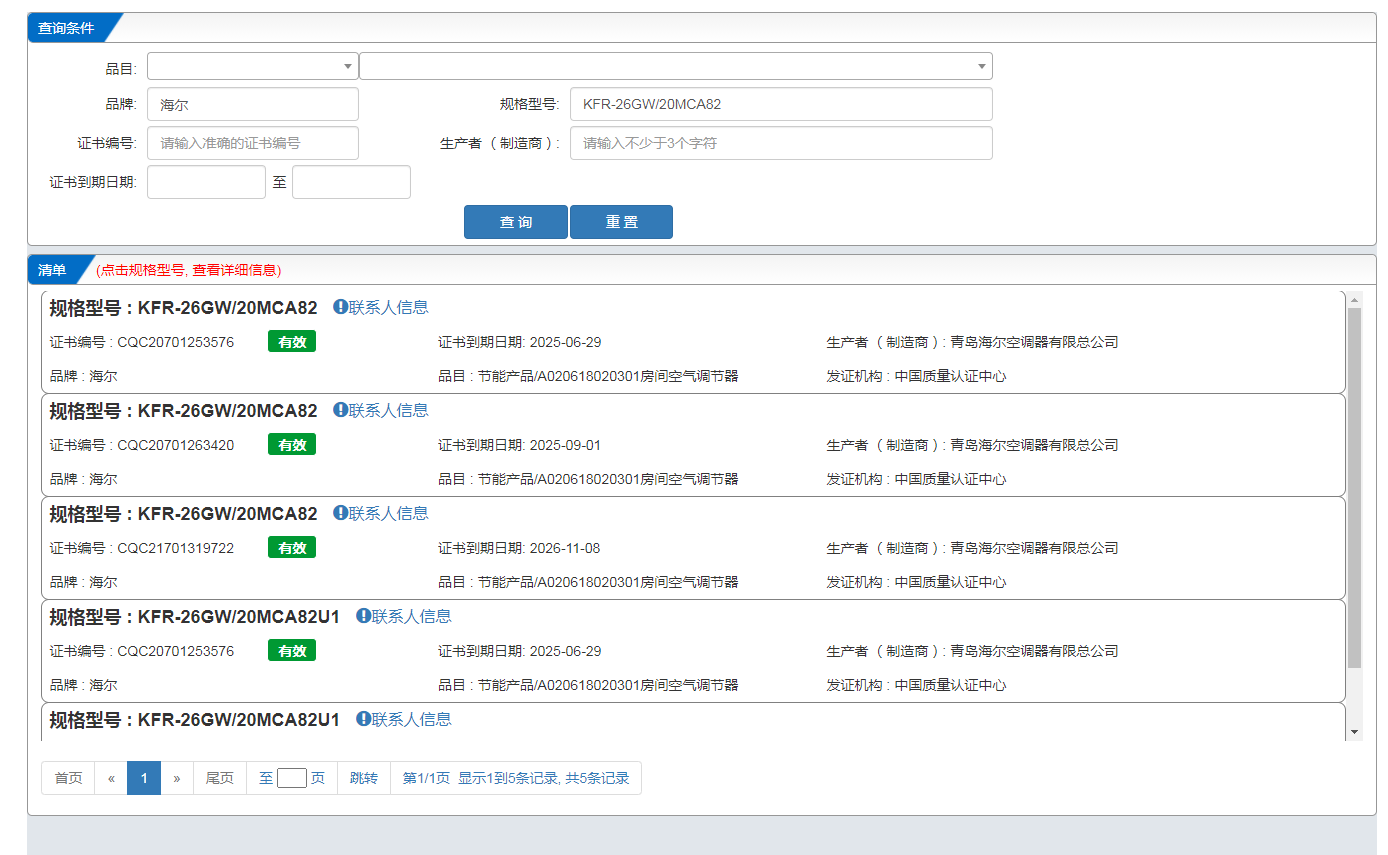This screenshot has width=1388, height=855.
Task: Open the certificate expiry start date field
Action: [206, 182]
